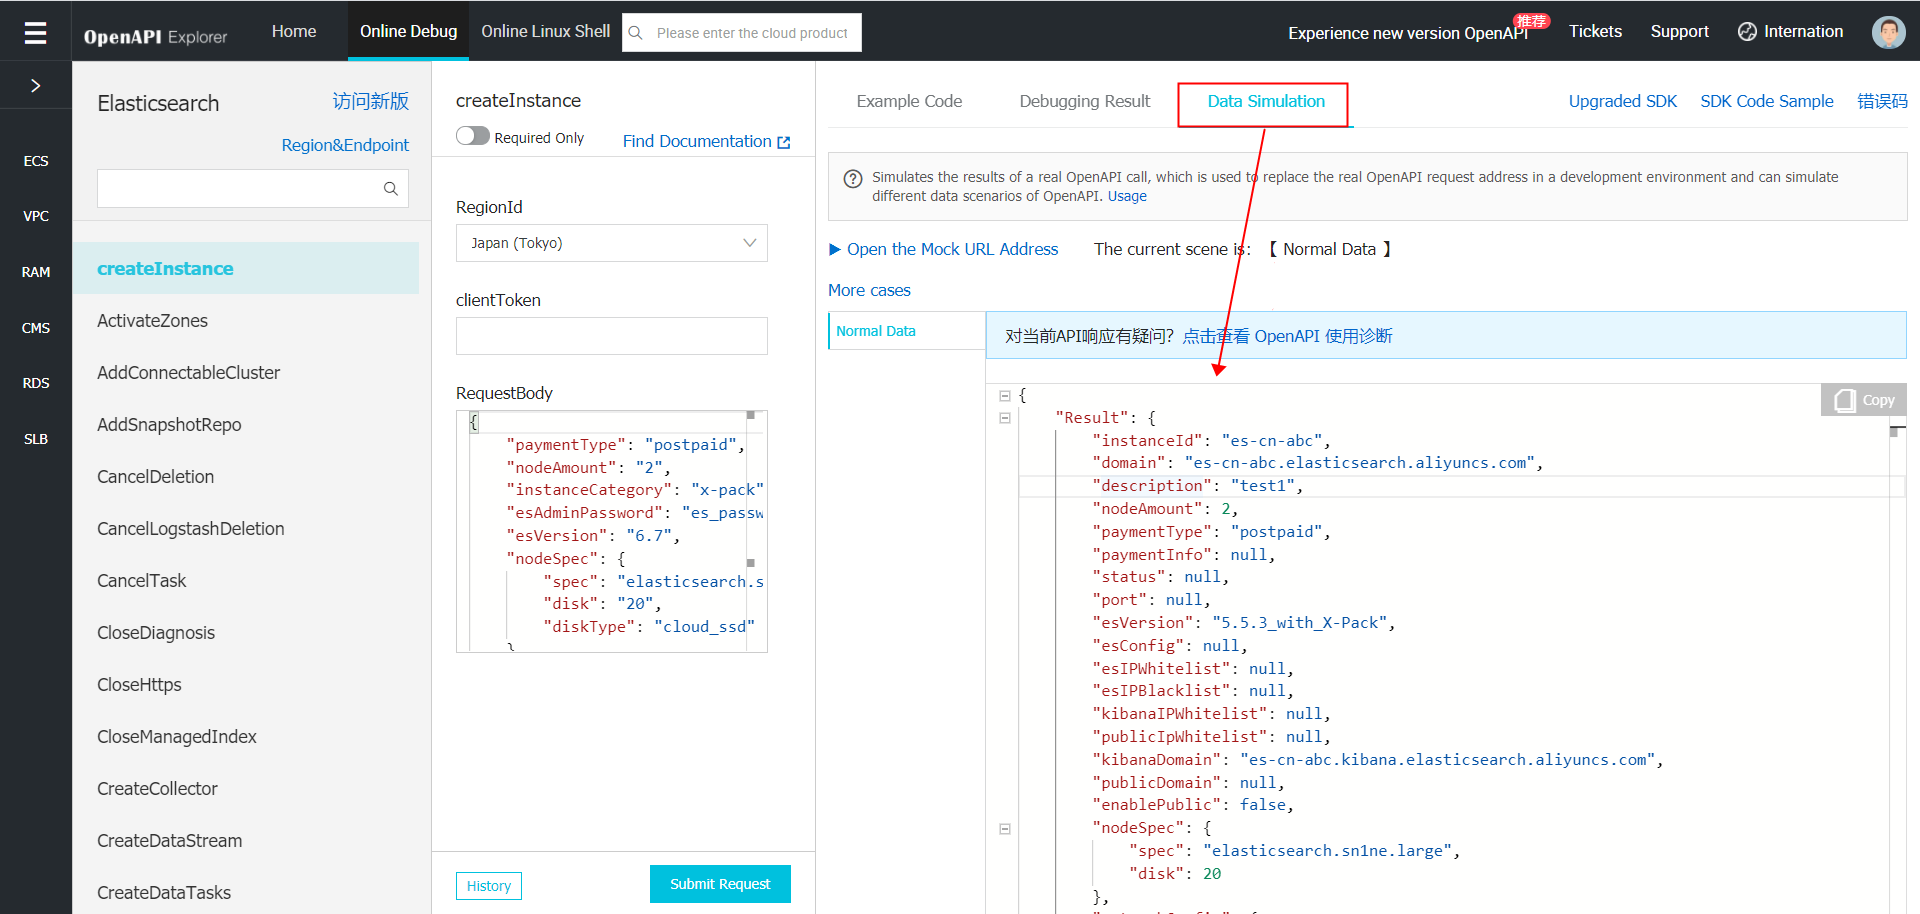Viewport: 1920px width, 914px height.
Task: Focus the cloud product search box
Action: (742, 33)
